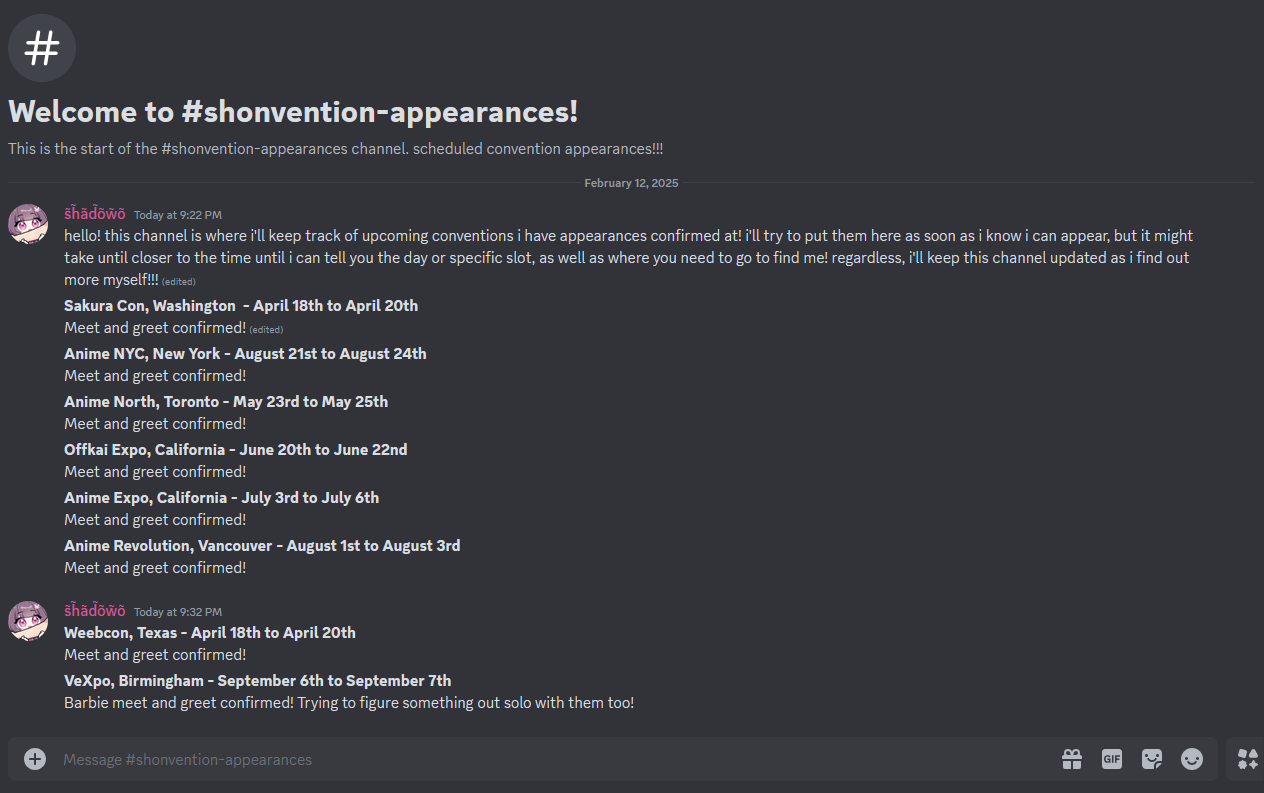Viewport: 1264px width, 793px height.
Task: Open the apps launcher icon
Action: (1247, 759)
